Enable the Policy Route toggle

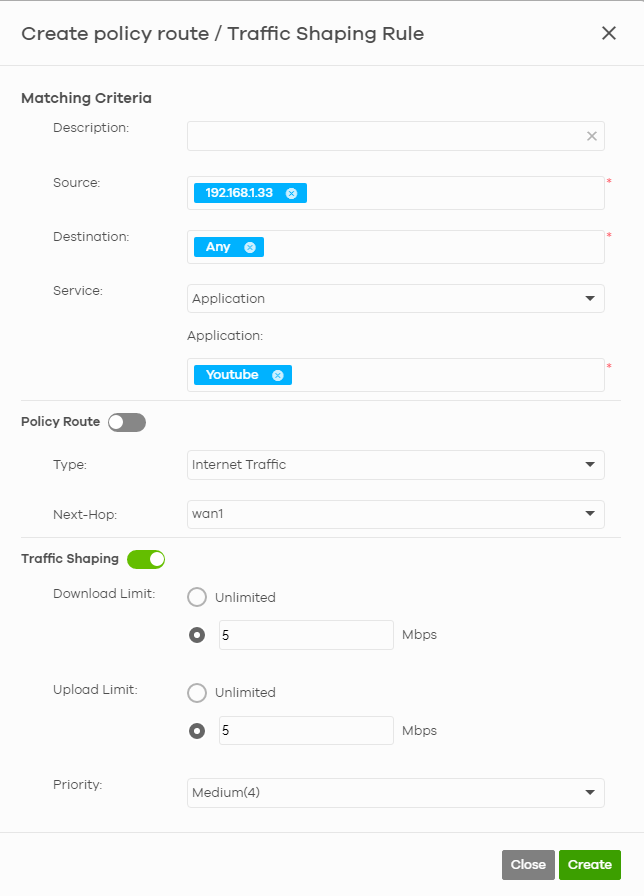click(x=126, y=422)
